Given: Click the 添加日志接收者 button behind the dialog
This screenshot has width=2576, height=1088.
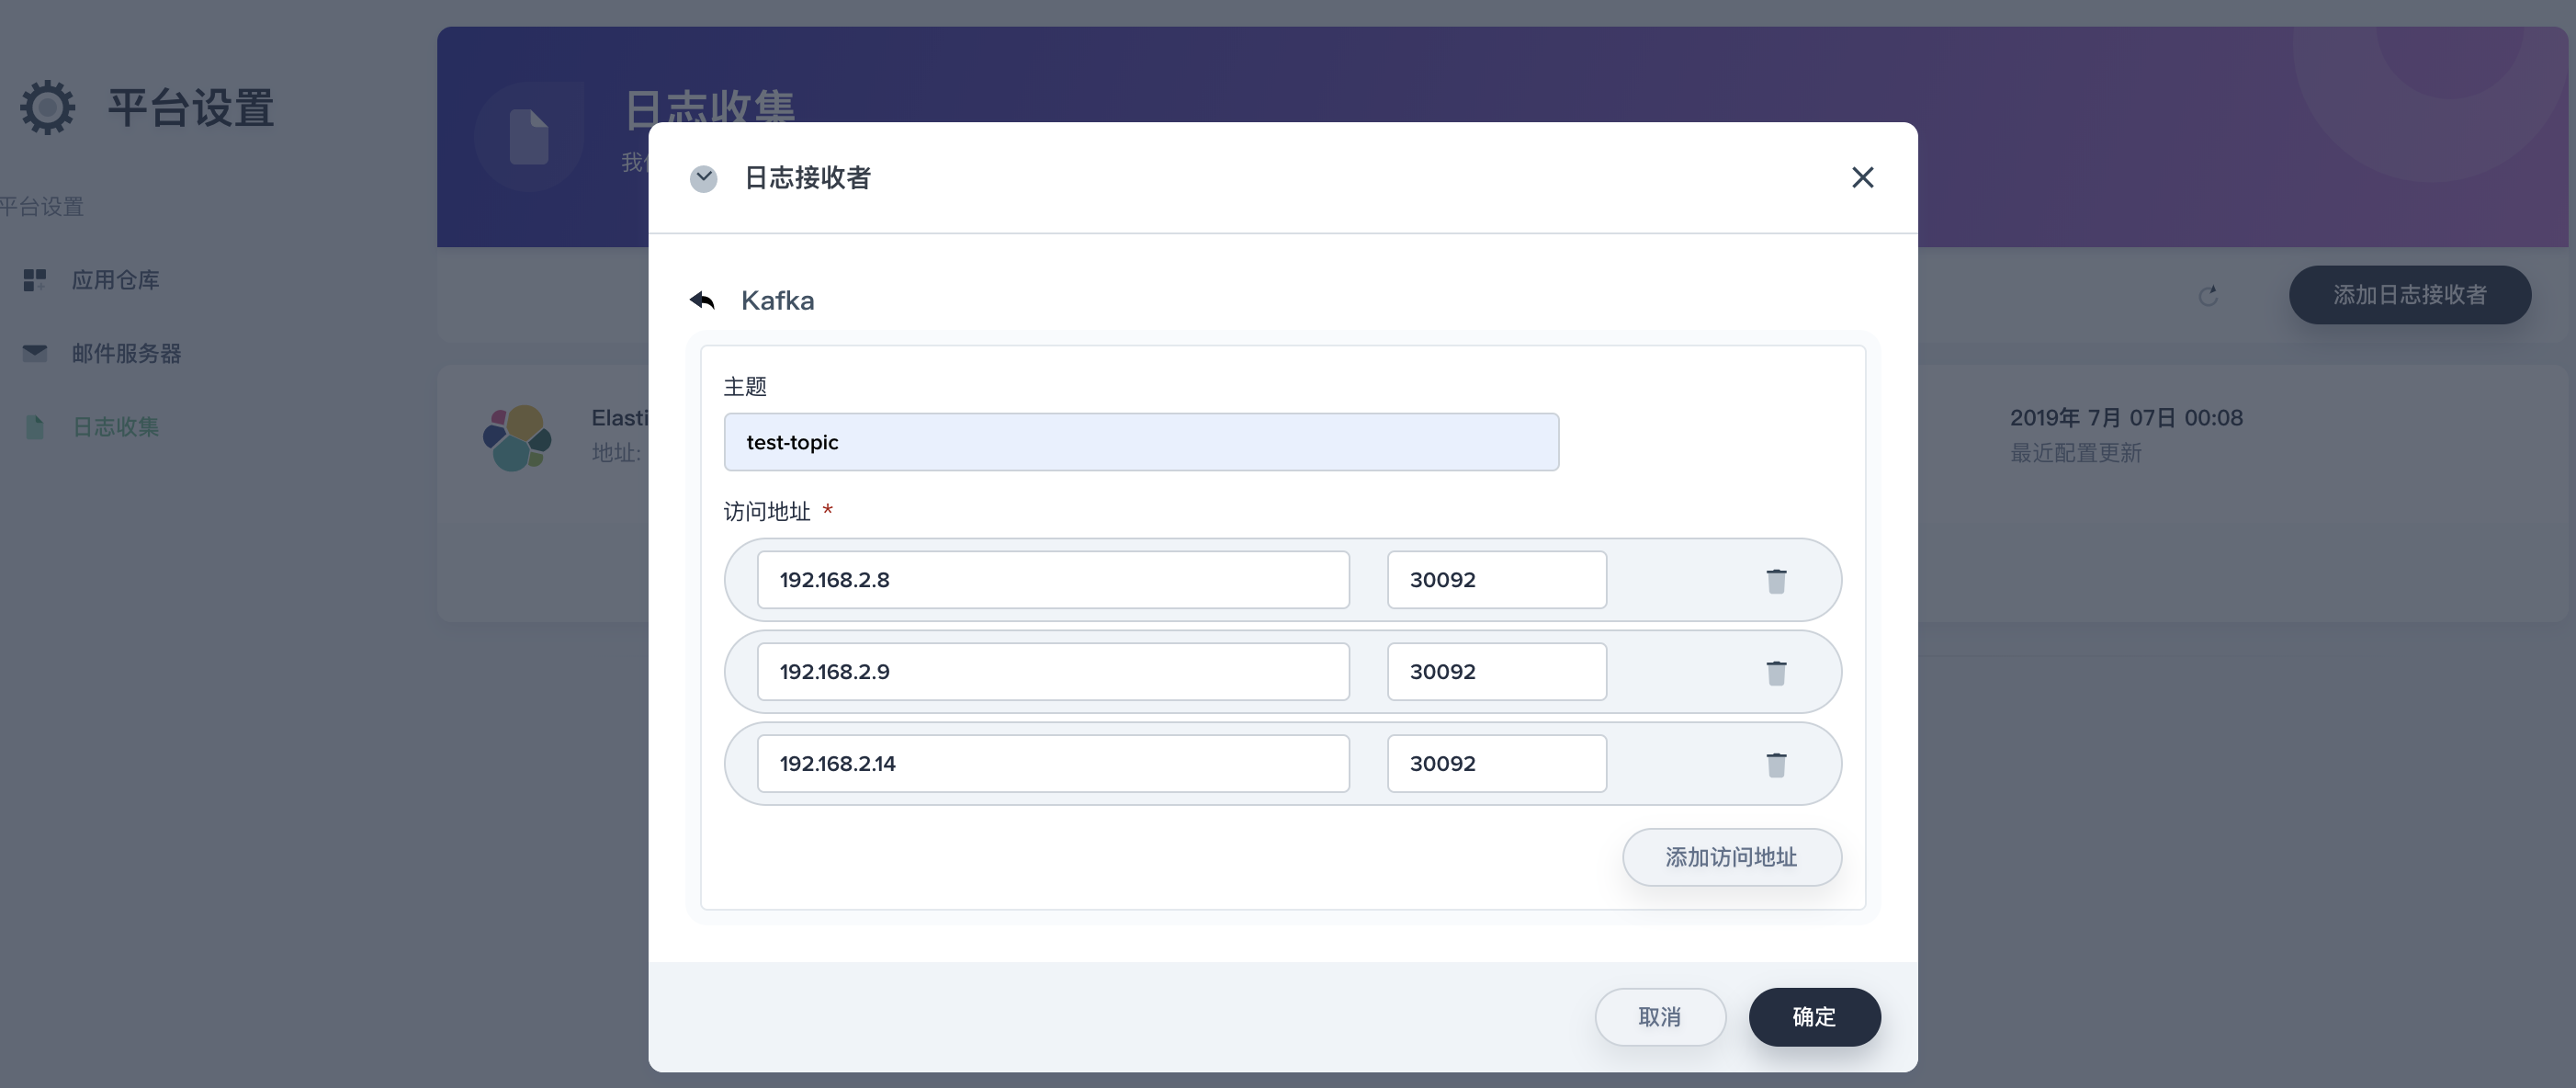Looking at the screenshot, I should (2410, 295).
